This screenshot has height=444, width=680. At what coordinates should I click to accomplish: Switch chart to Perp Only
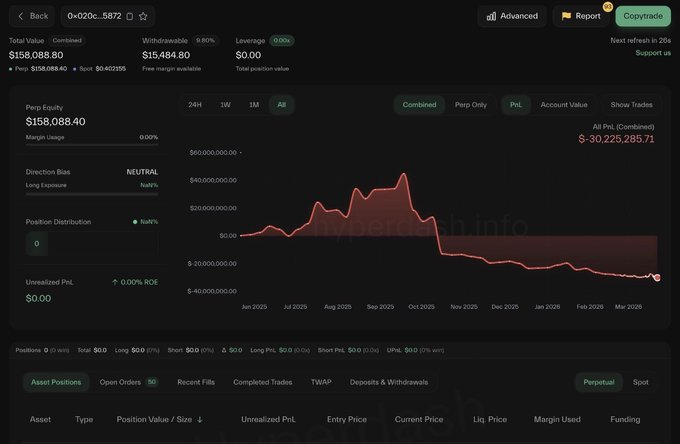471,105
